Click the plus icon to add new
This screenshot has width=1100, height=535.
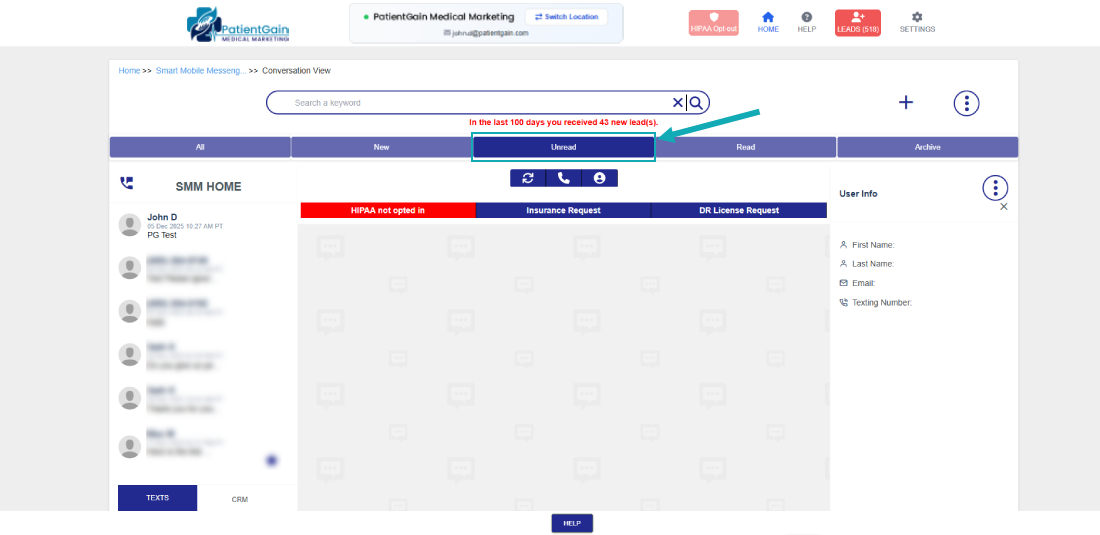pyautogui.click(x=906, y=102)
